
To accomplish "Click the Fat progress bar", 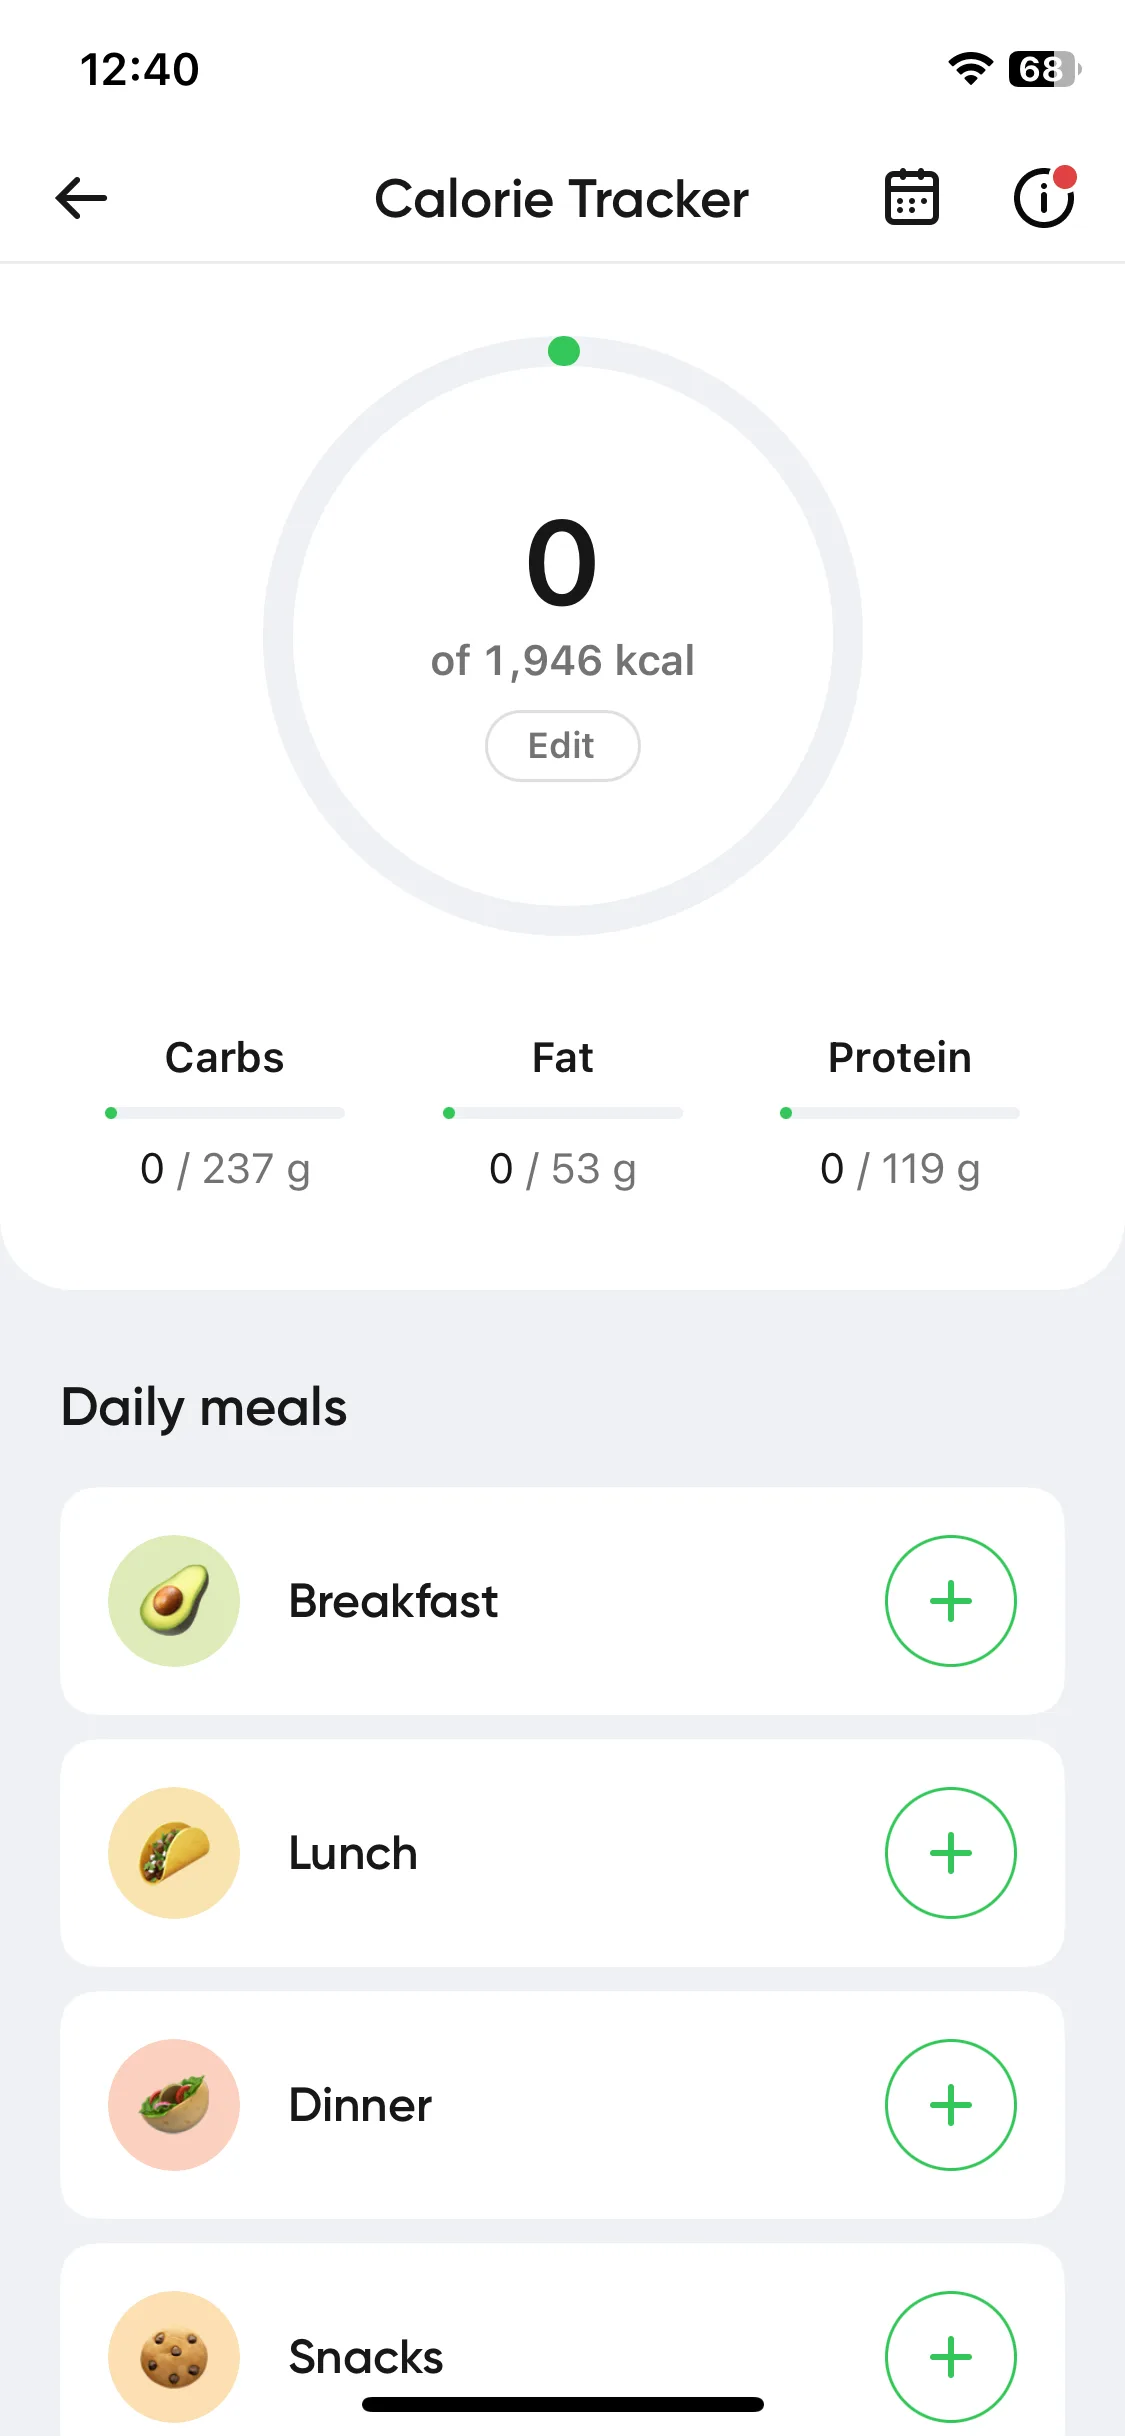I will tap(563, 1113).
